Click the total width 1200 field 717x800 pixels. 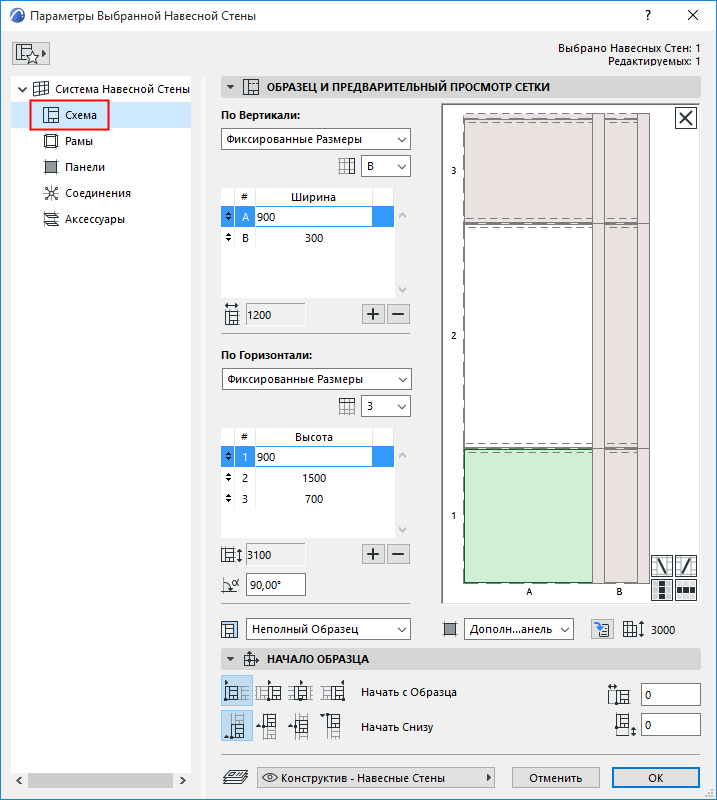[276, 315]
